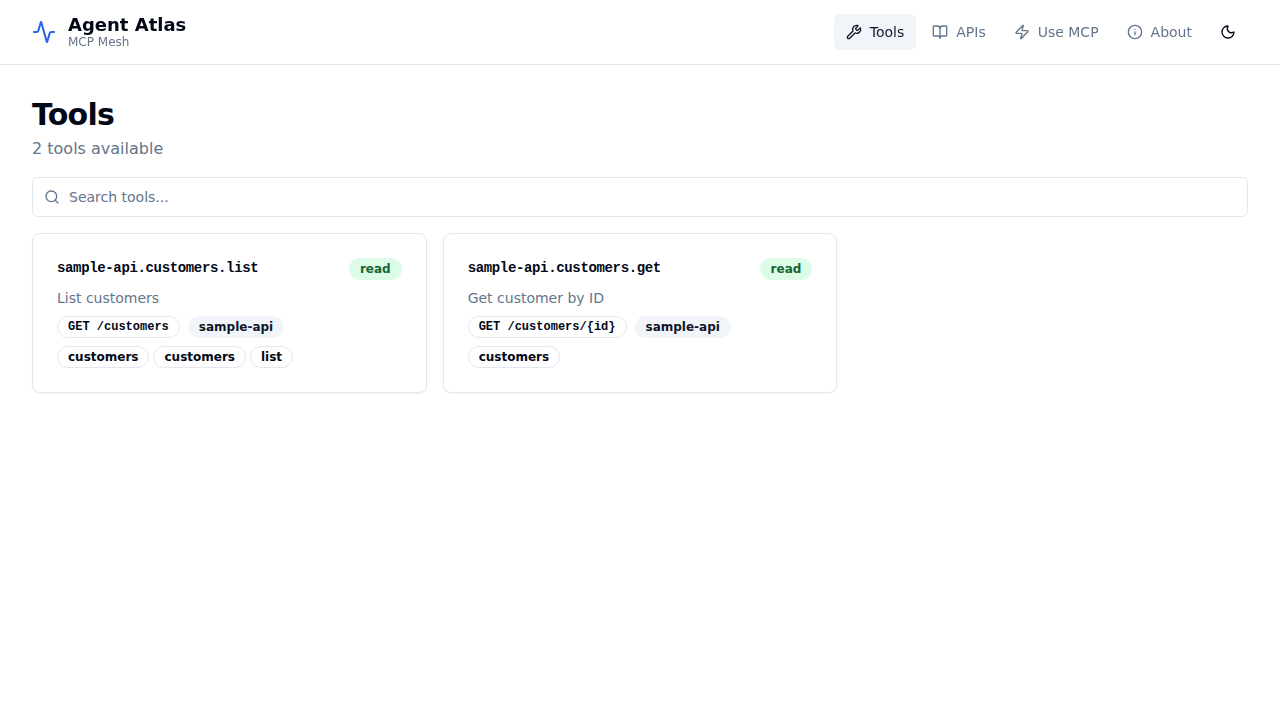Image resolution: width=1280 pixels, height=720 pixels.
Task: Click the book icon next to APIs
Action: [940, 32]
